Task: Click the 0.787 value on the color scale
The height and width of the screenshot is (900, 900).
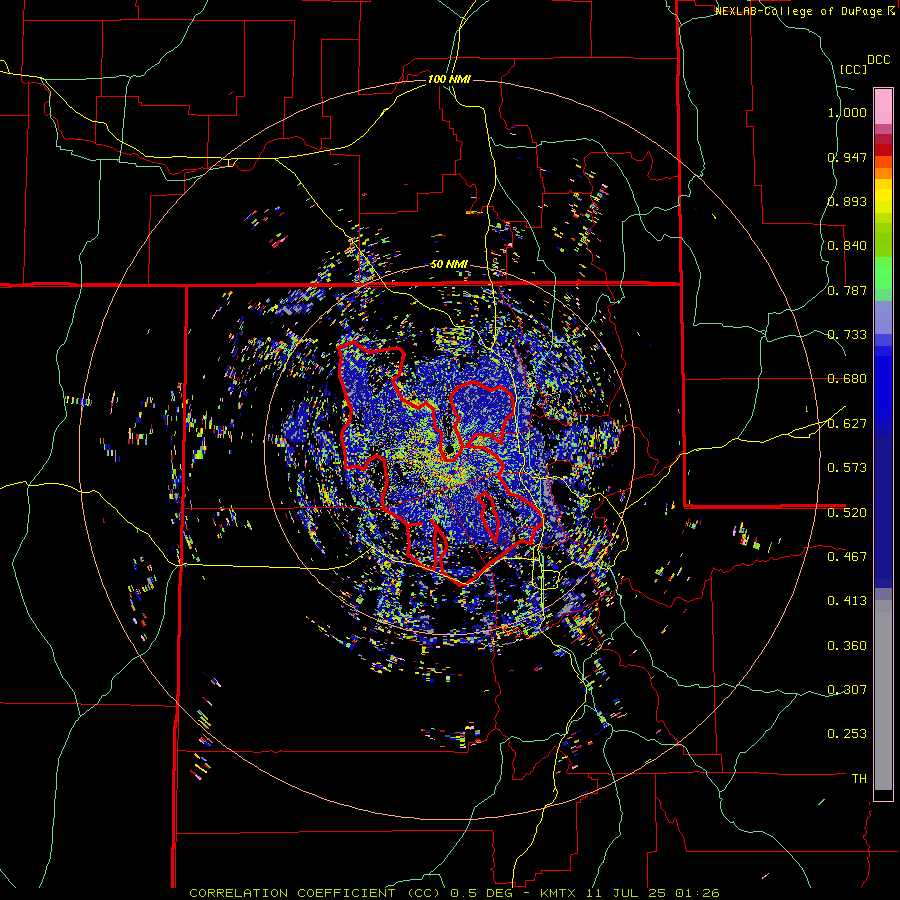Action: (x=847, y=290)
